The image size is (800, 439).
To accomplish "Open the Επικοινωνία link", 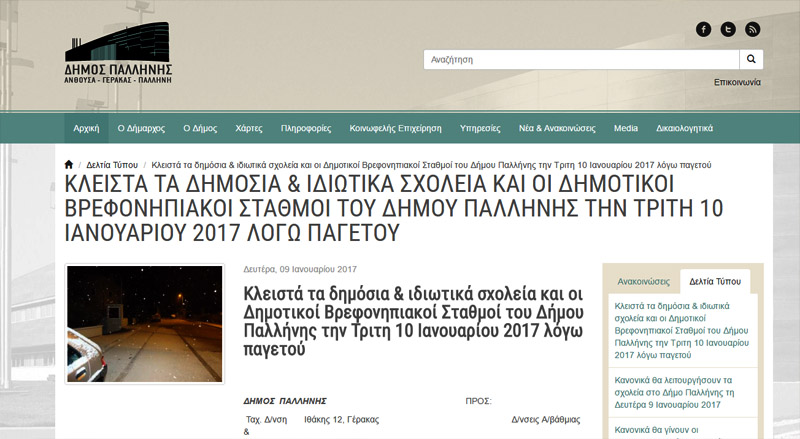I will click(x=738, y=82).
